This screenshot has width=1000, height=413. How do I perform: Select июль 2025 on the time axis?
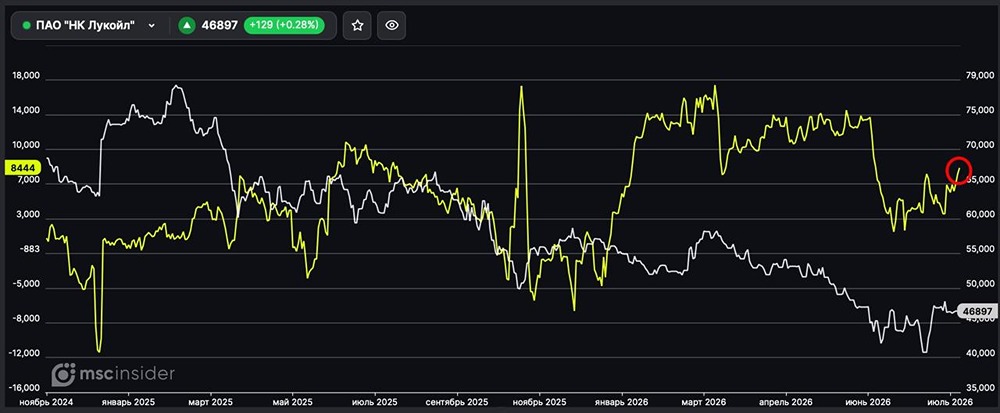tap(374, 402)
